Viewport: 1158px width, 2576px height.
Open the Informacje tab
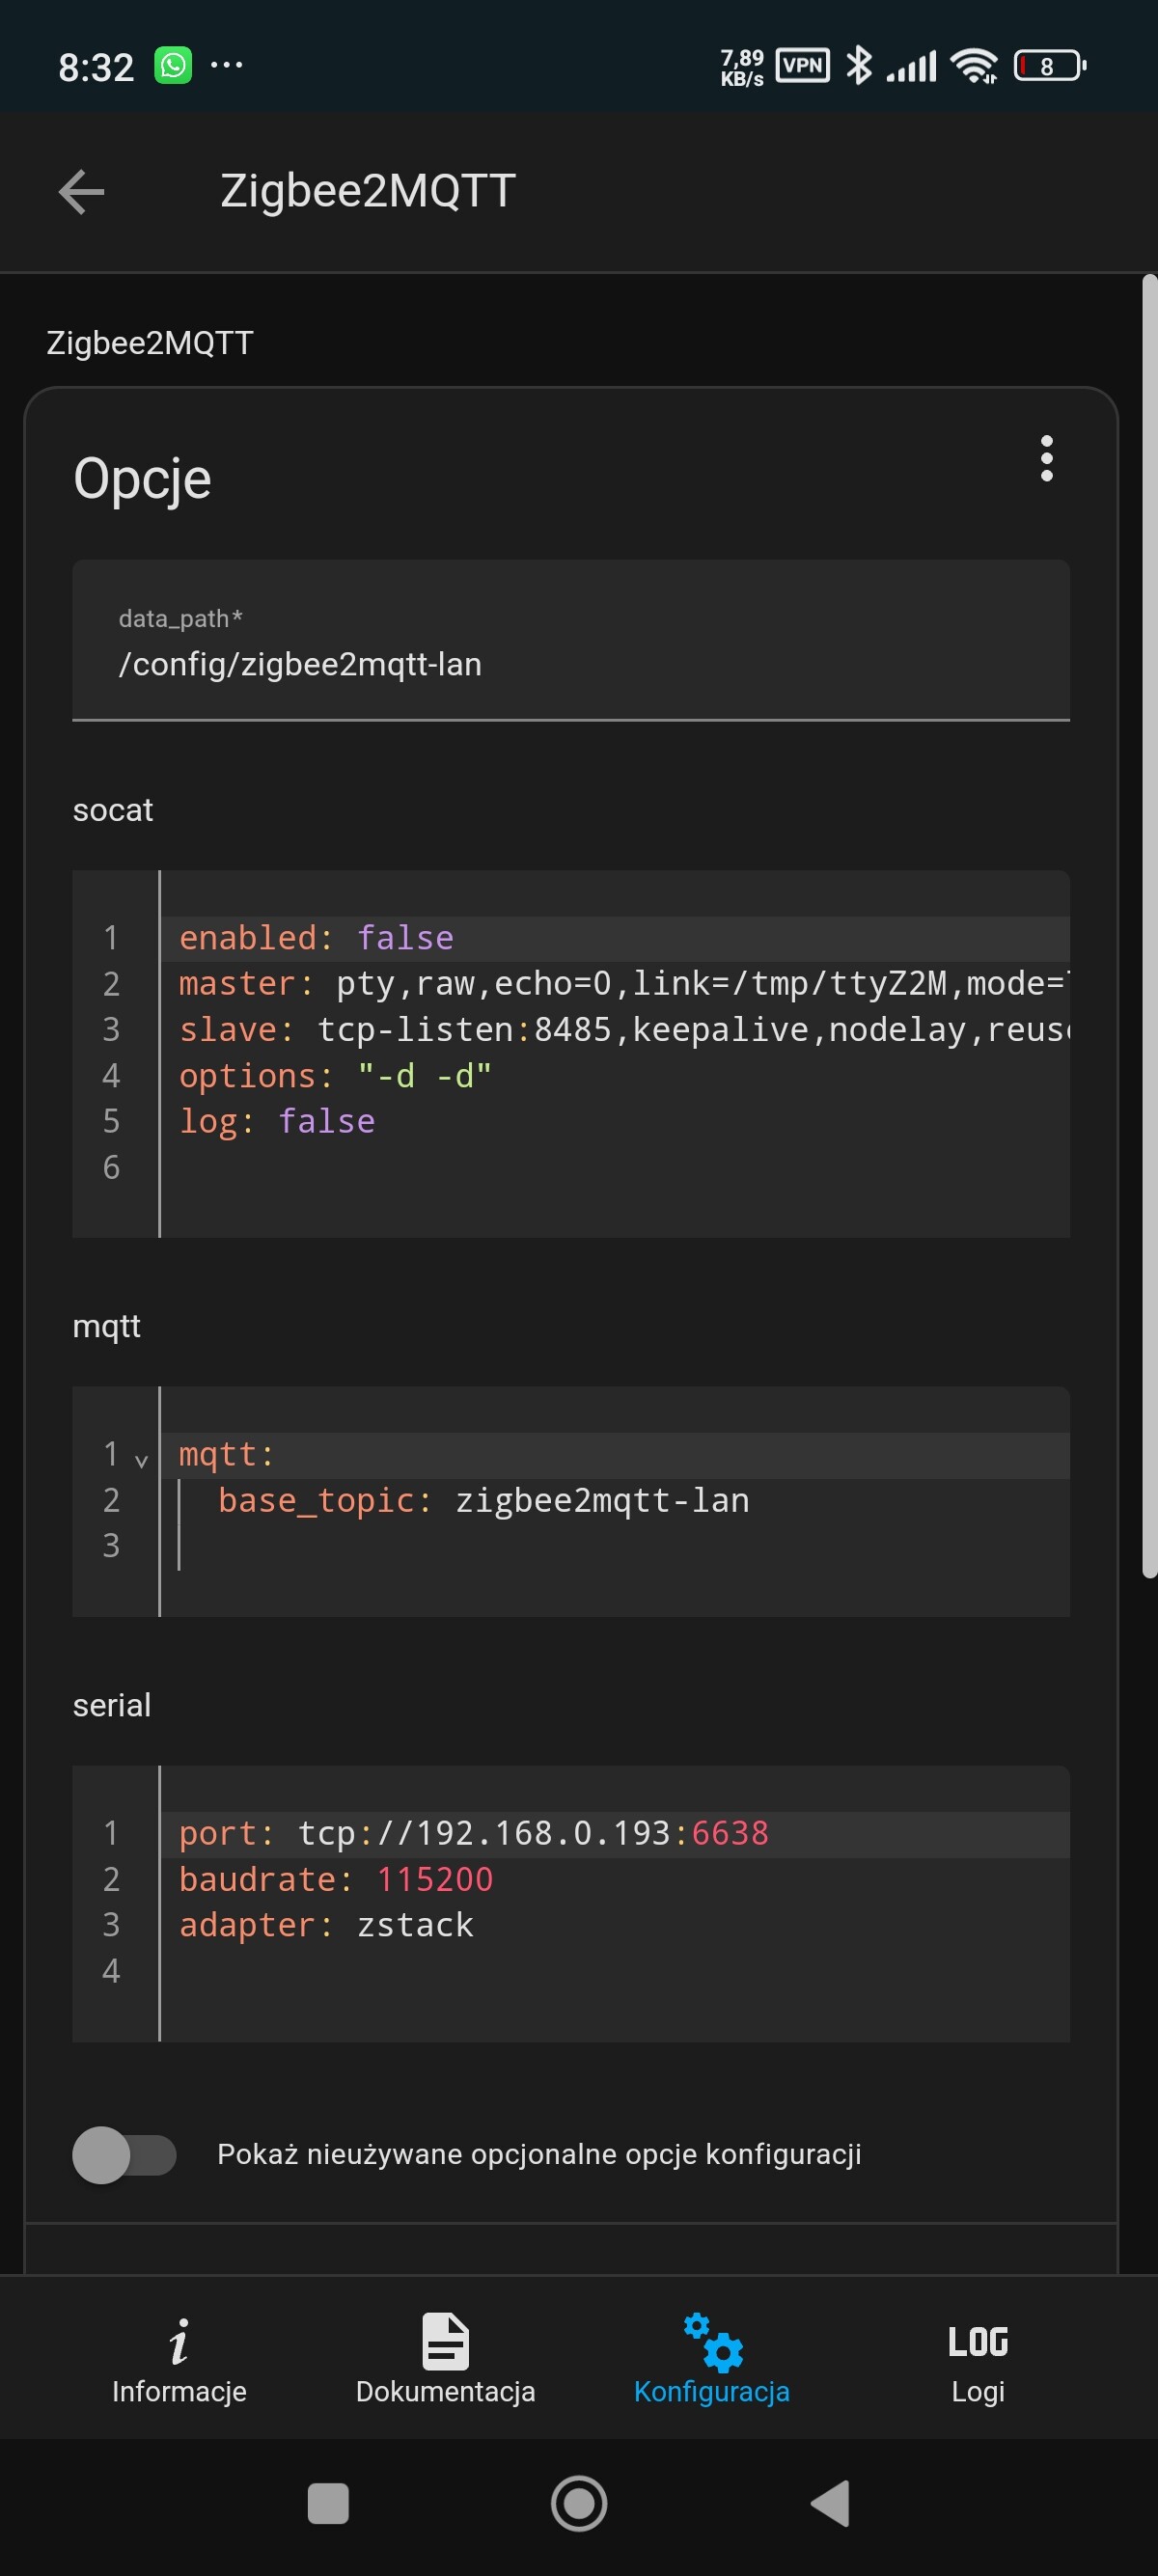coord(179,2360)
